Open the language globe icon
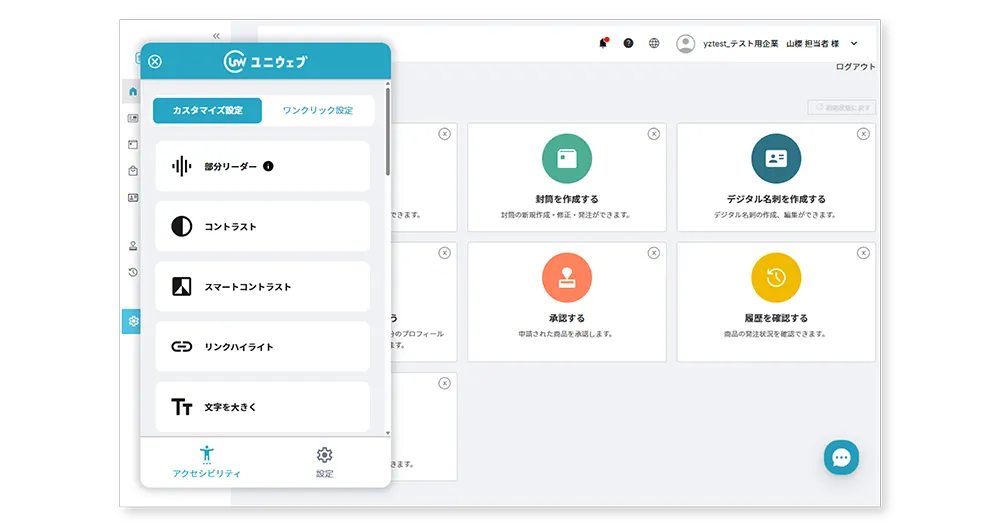 click(654, 43)
